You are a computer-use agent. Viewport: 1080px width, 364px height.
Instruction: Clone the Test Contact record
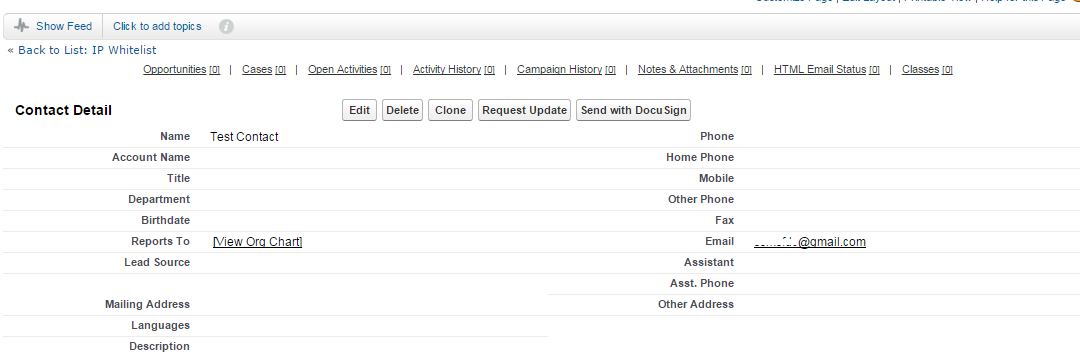(450, 110)
